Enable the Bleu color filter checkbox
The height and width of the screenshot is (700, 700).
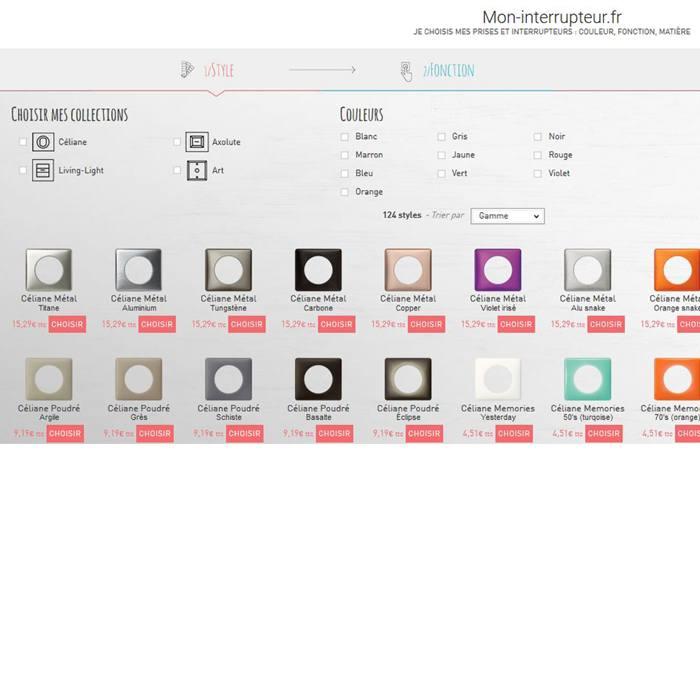[x=344, y=173]
